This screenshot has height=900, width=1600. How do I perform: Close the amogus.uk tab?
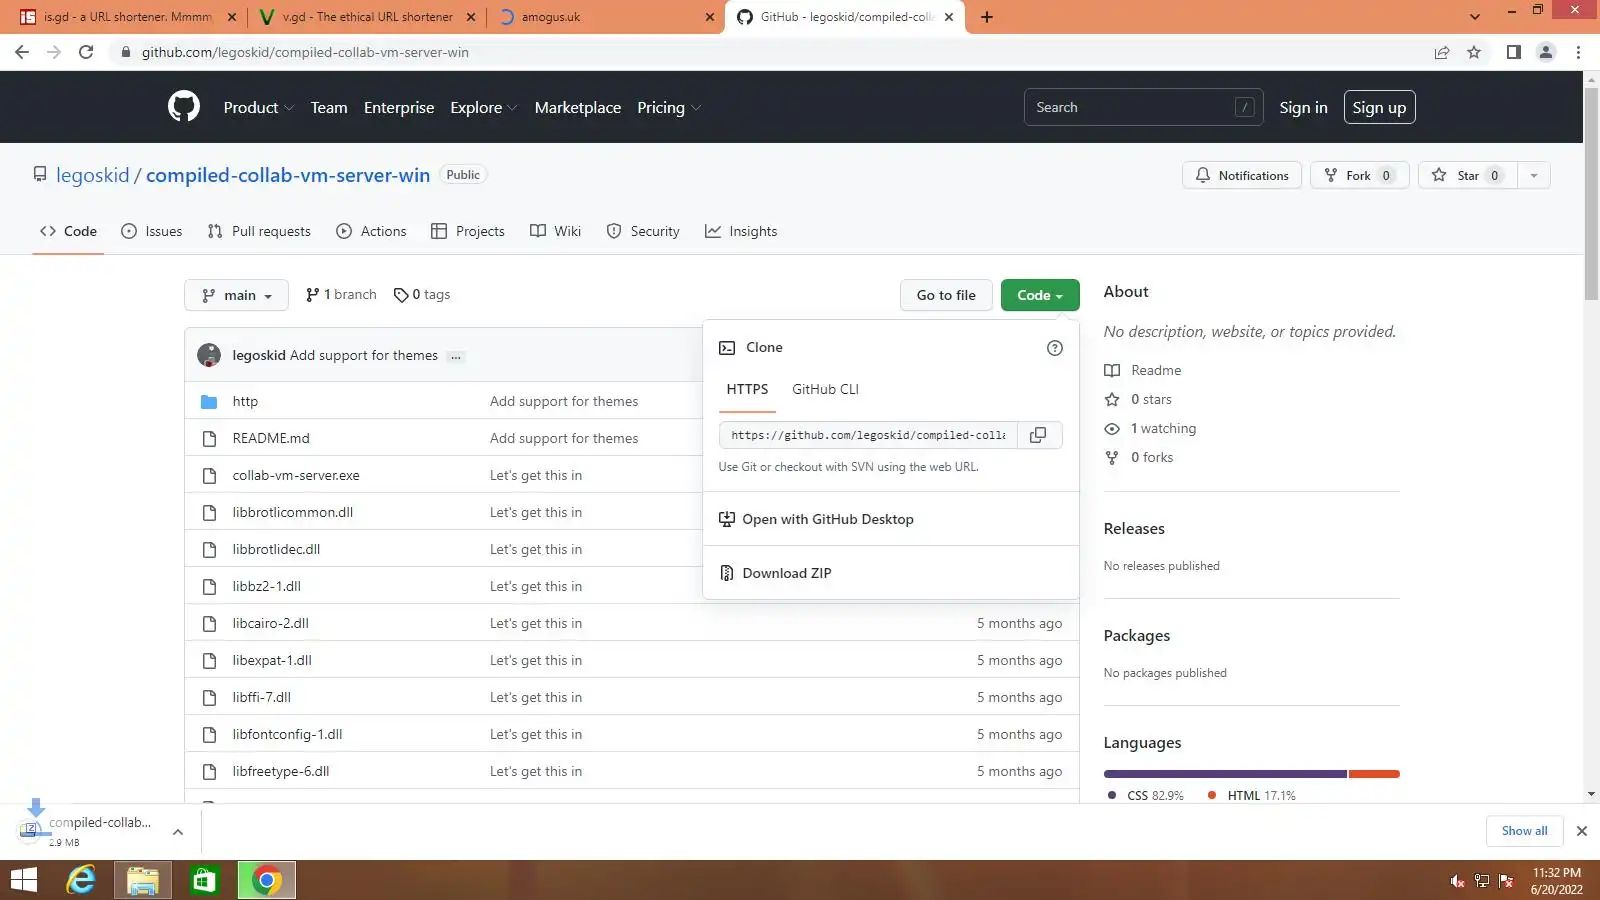[710, 17]
